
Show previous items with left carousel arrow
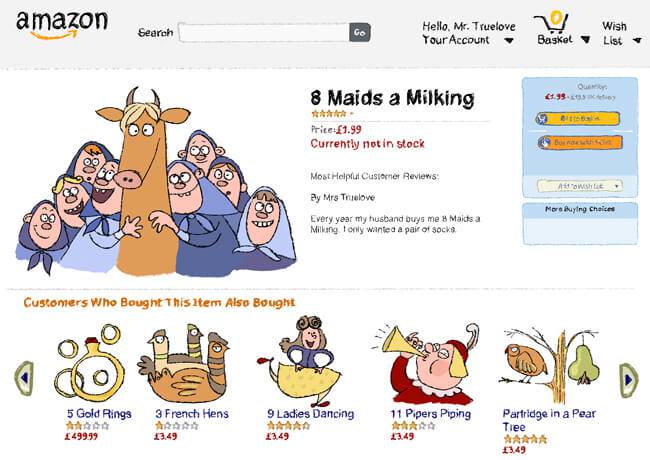[x=24, y=378]
